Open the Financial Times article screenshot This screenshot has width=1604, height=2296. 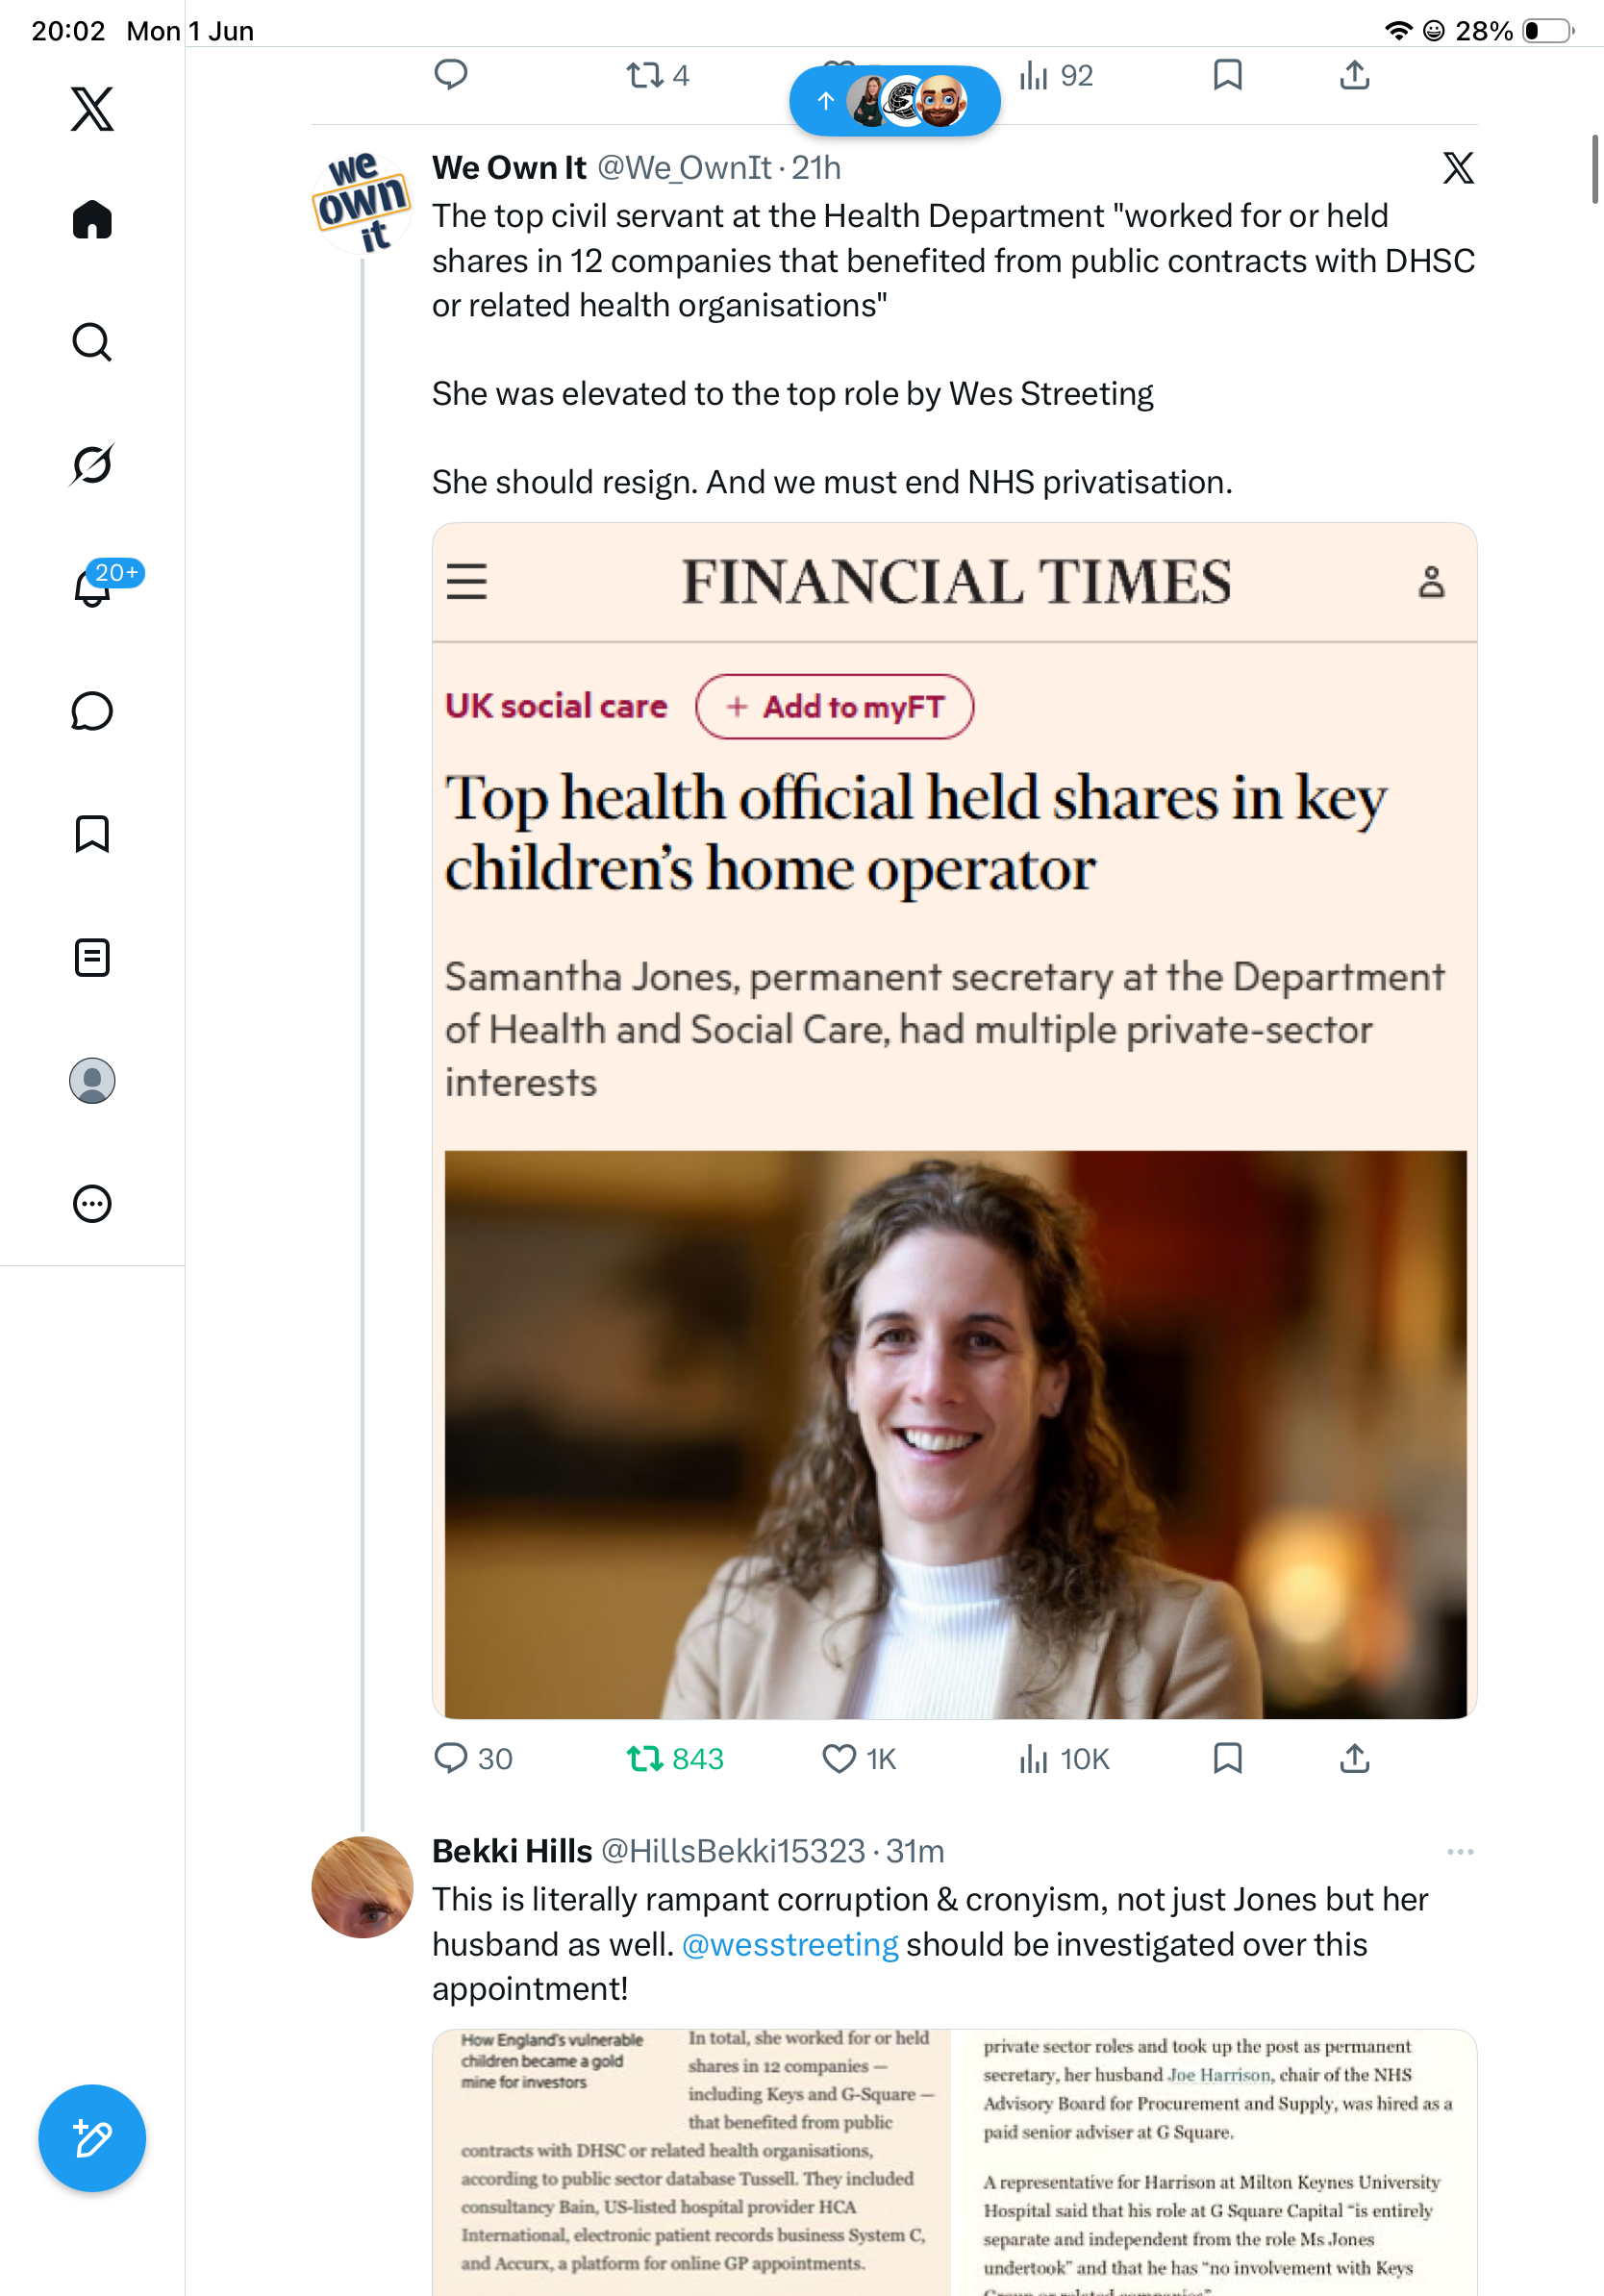coord(954,1120)
